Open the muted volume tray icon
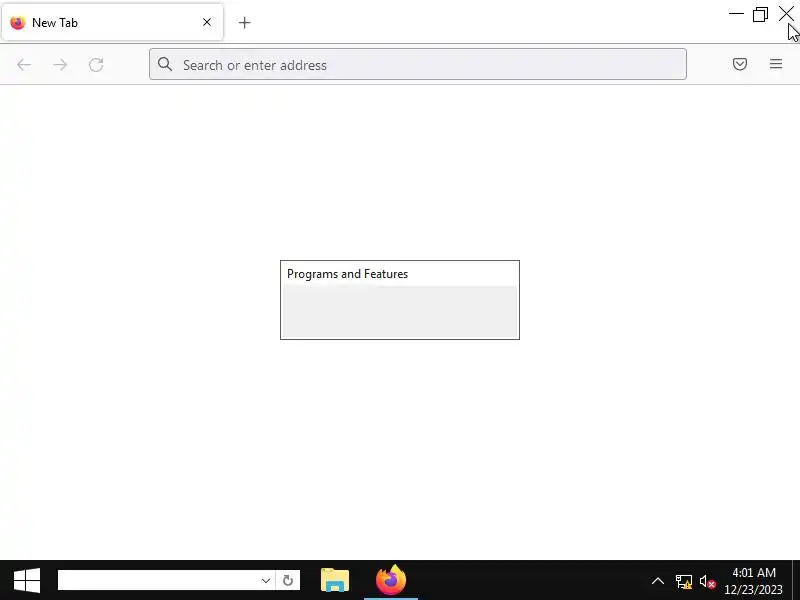The height and width of the screenshot is (600, 800). (x=708, y=581)
